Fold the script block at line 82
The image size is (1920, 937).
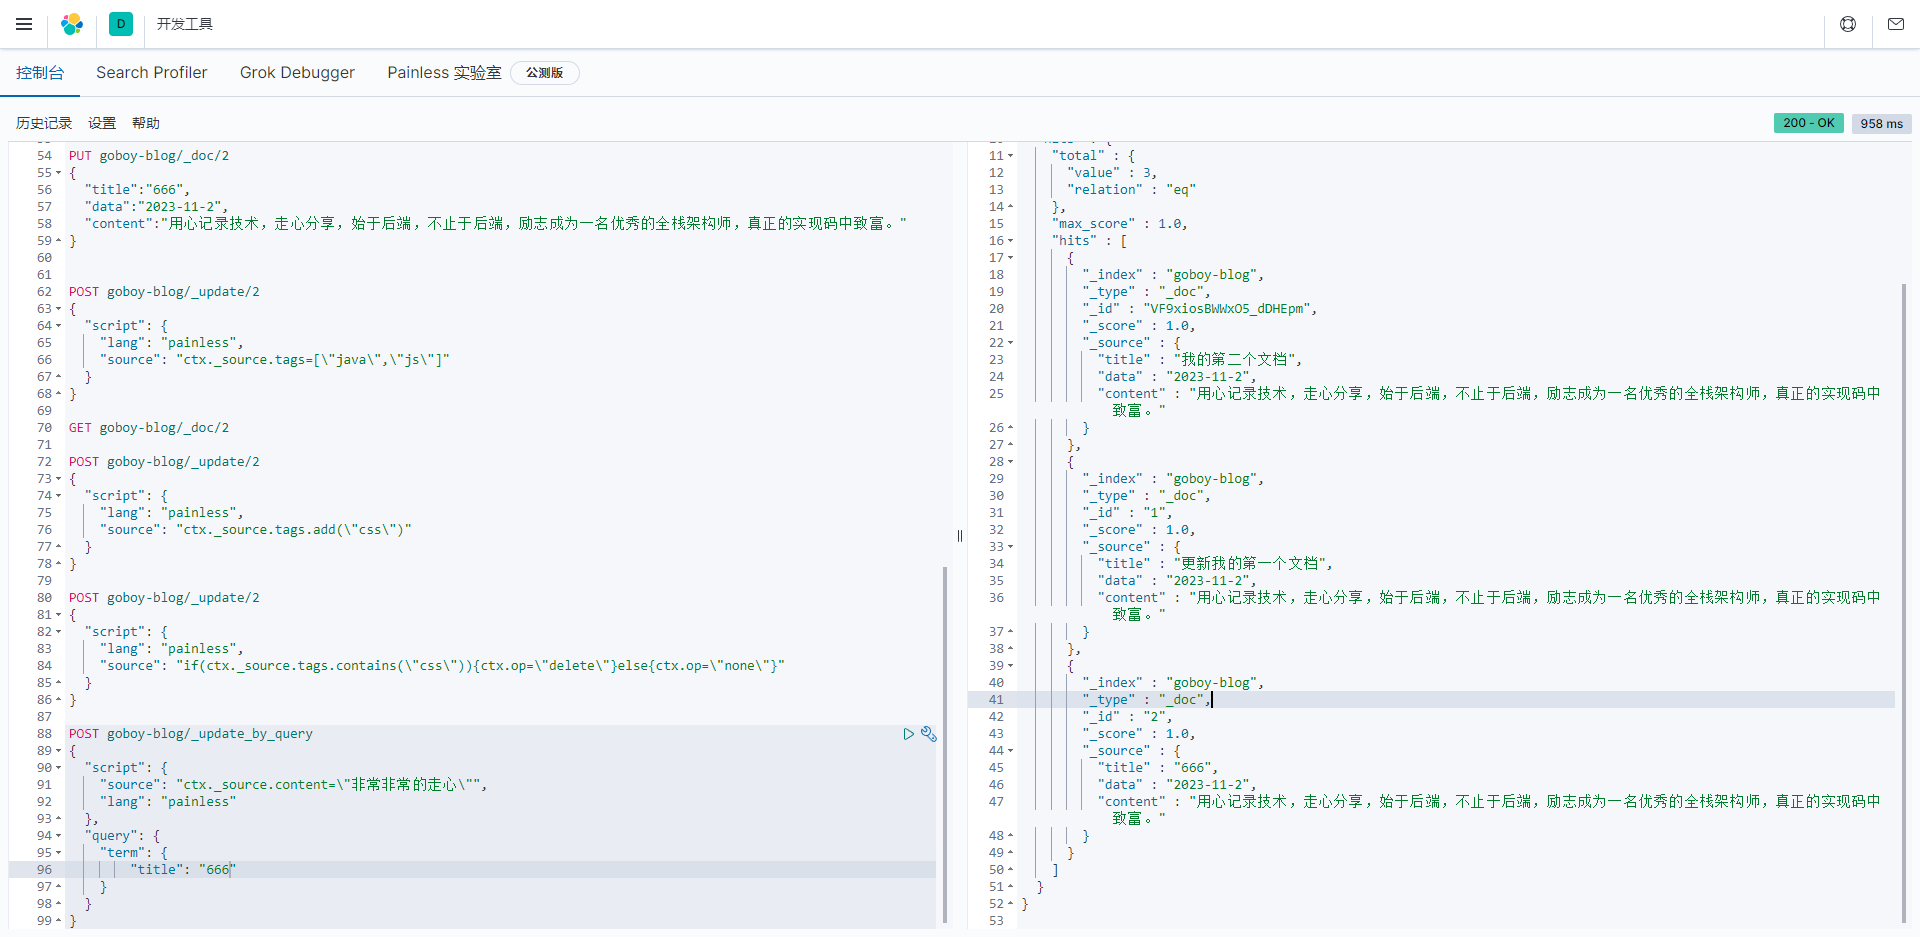[58, 632]
